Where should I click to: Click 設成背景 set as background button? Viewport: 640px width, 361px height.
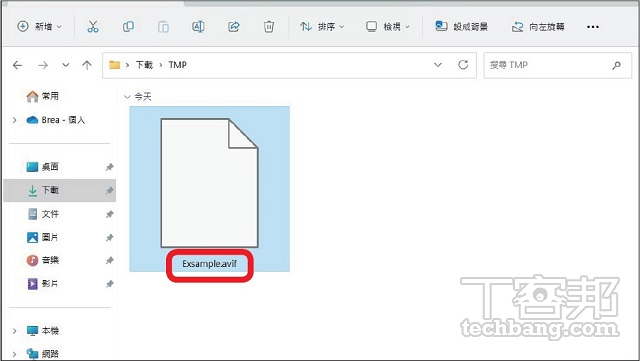[462, 27]
